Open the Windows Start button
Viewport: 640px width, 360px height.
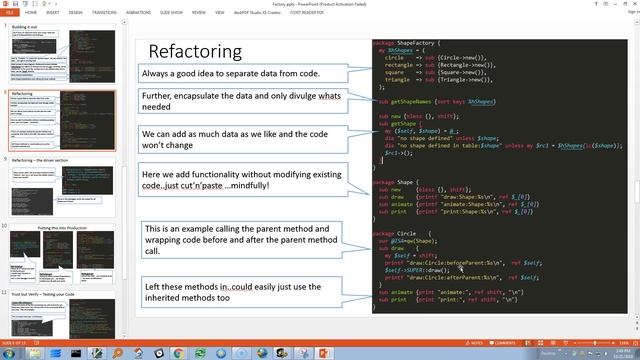pos(9,353)
